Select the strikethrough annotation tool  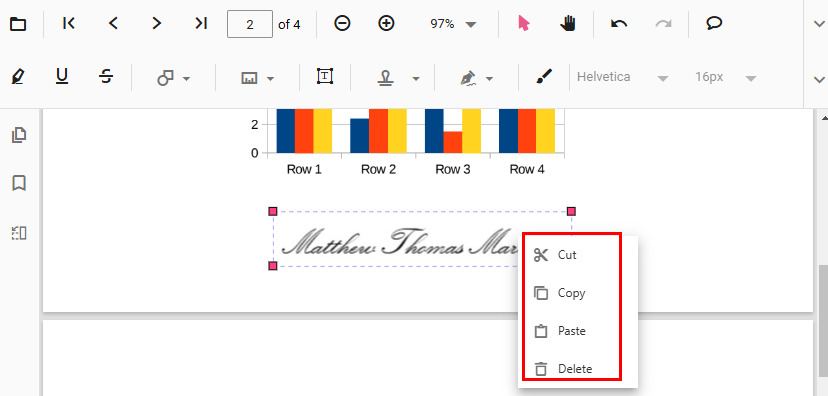click(106, 77)
